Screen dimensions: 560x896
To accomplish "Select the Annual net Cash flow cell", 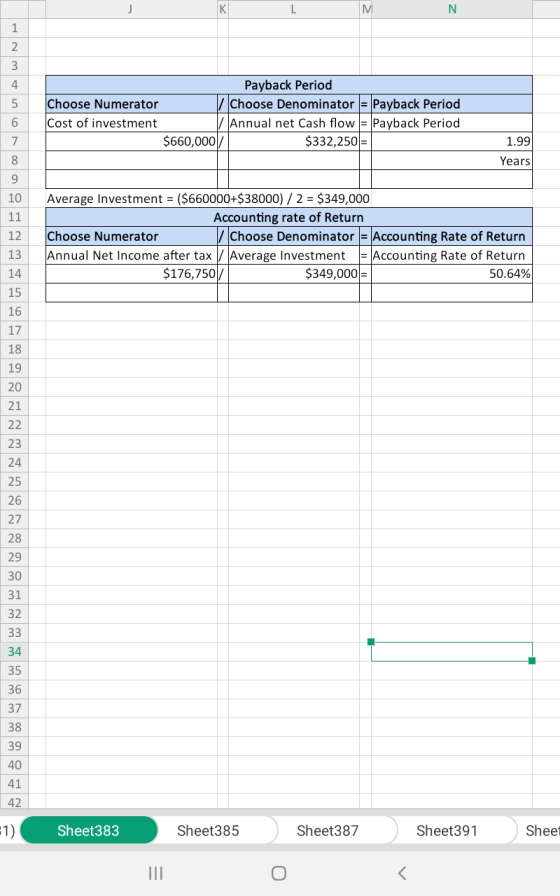I will point(294,123).
